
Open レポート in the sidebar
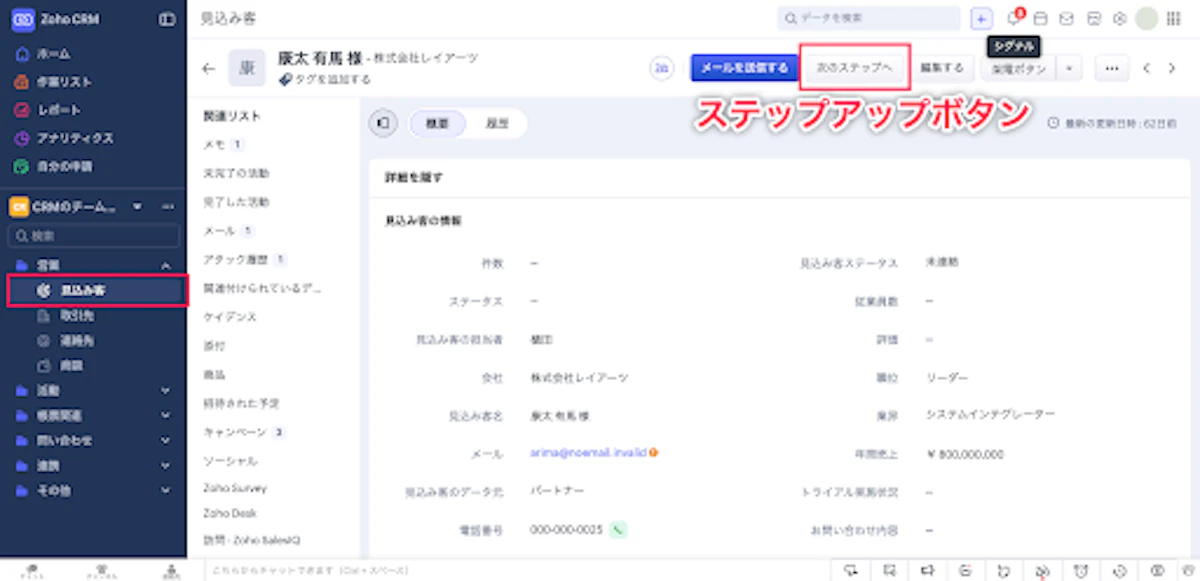58,109
